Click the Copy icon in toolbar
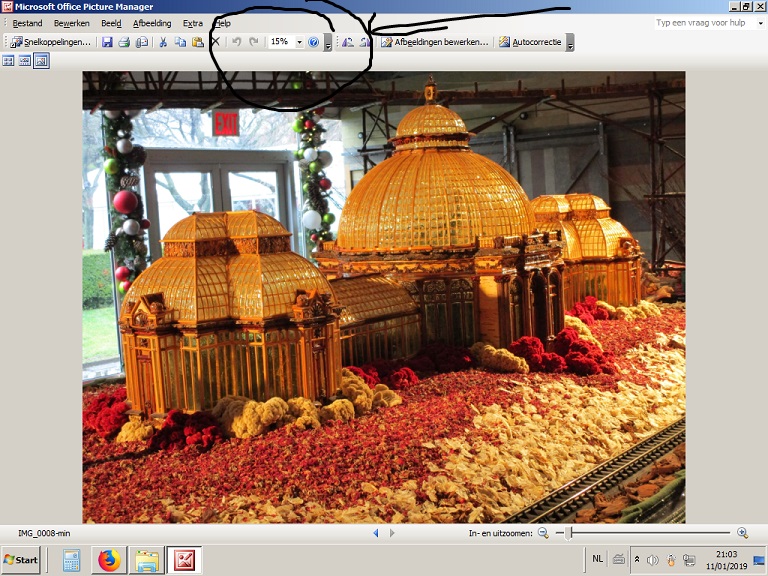 click(x=180, y=42)
